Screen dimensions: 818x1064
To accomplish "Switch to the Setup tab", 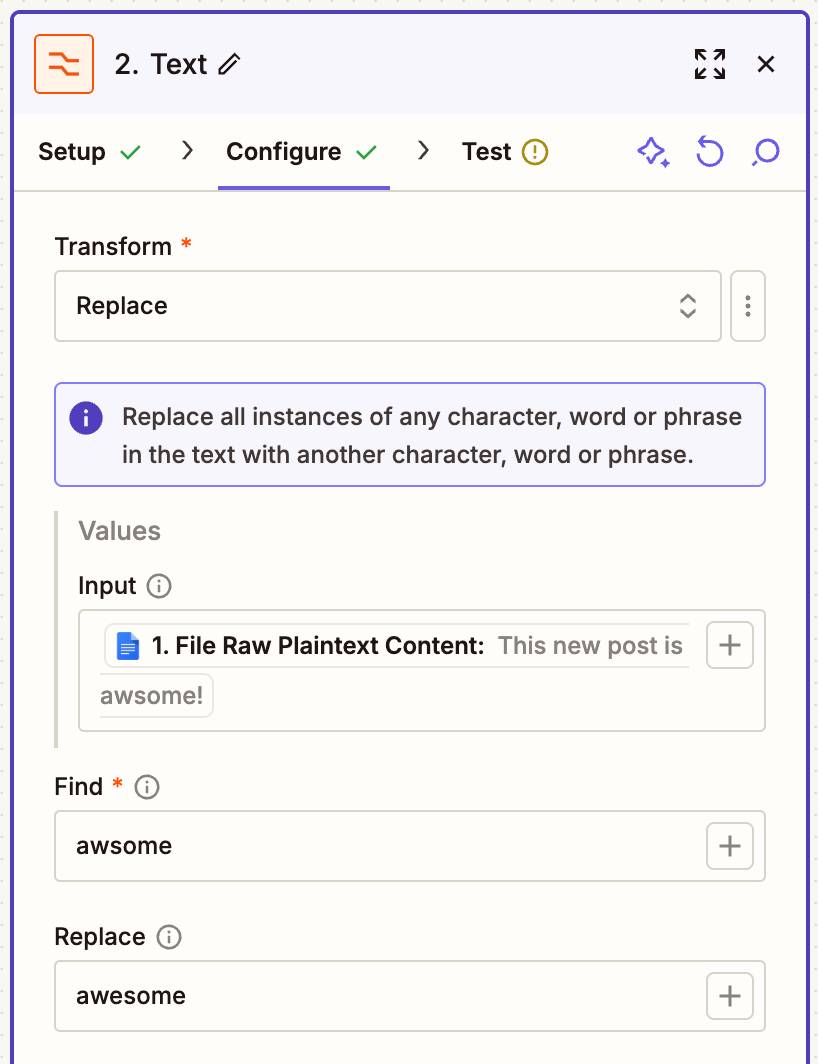I will [89, 152].
